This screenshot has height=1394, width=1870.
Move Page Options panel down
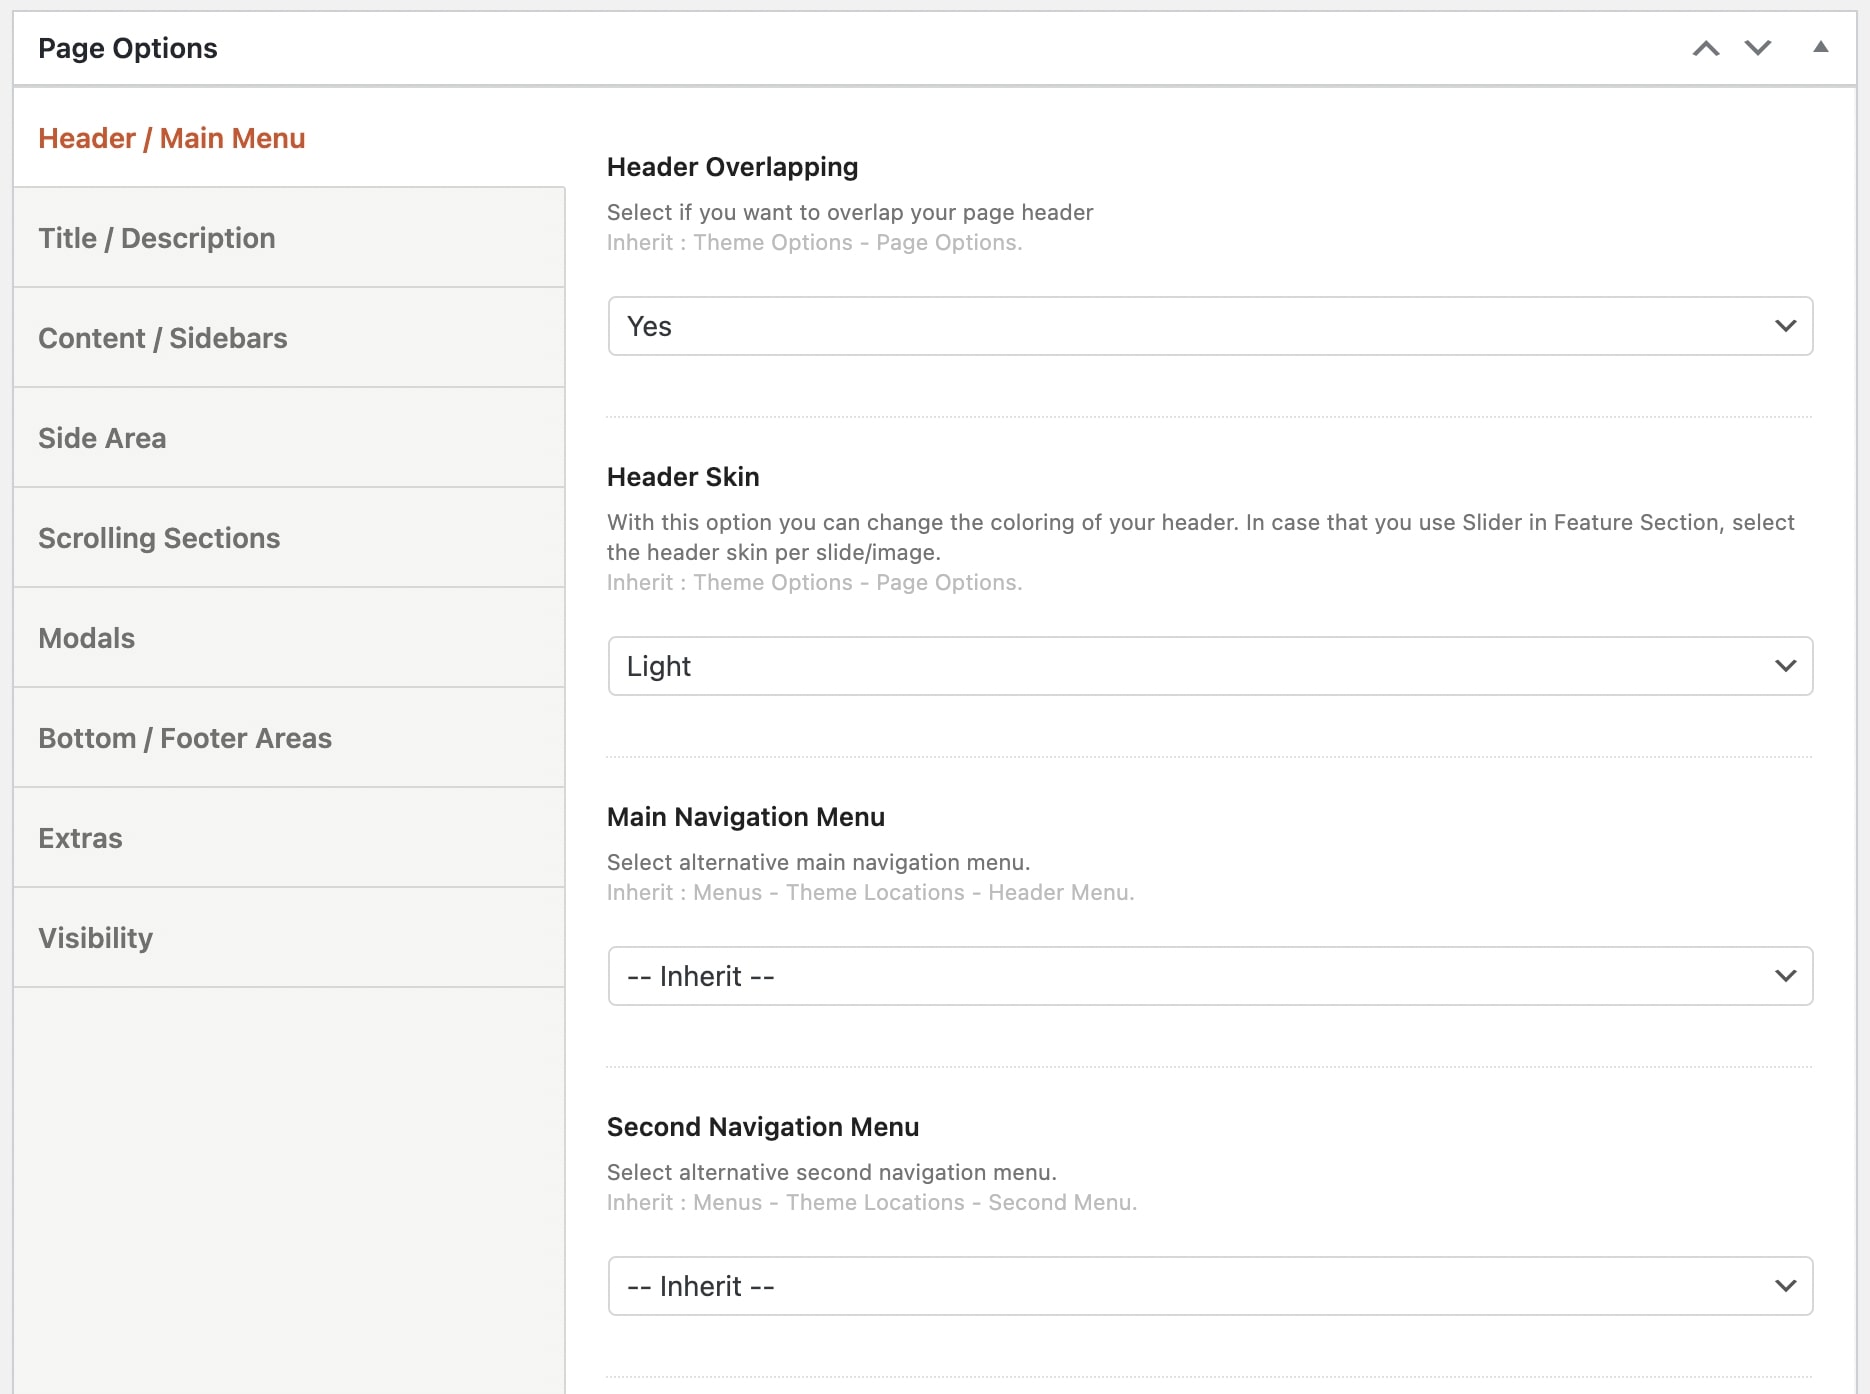(x=1758, y=48)
